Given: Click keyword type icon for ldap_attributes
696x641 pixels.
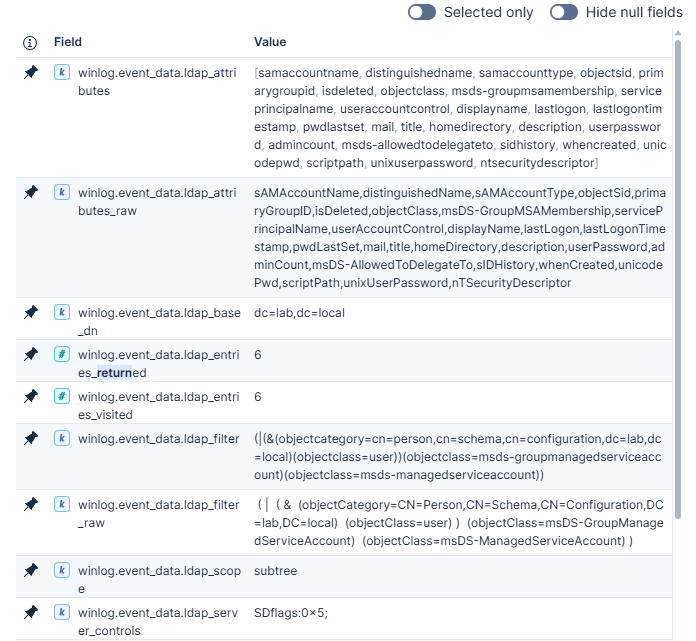Looking at the screenshot, I should (62, 72).
